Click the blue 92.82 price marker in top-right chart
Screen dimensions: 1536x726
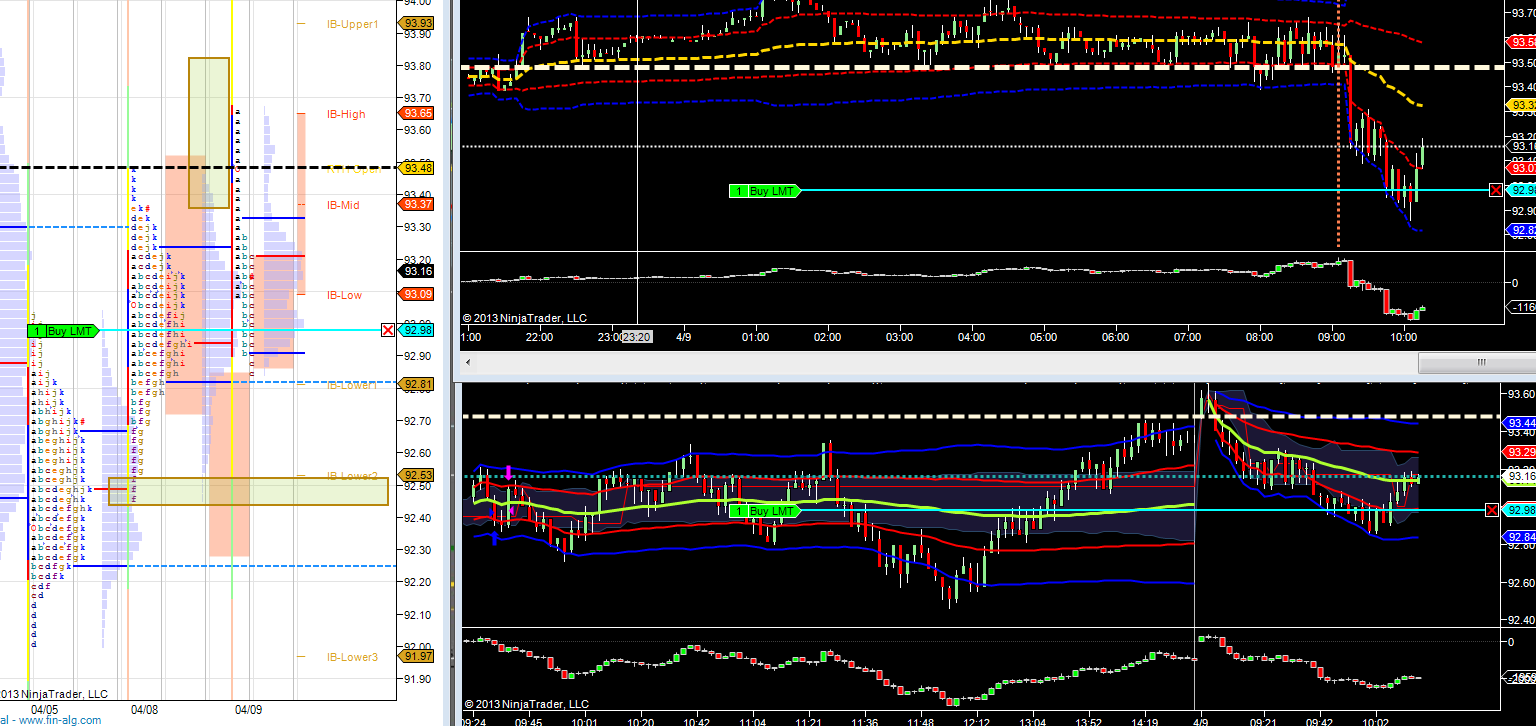point(1522,230)
